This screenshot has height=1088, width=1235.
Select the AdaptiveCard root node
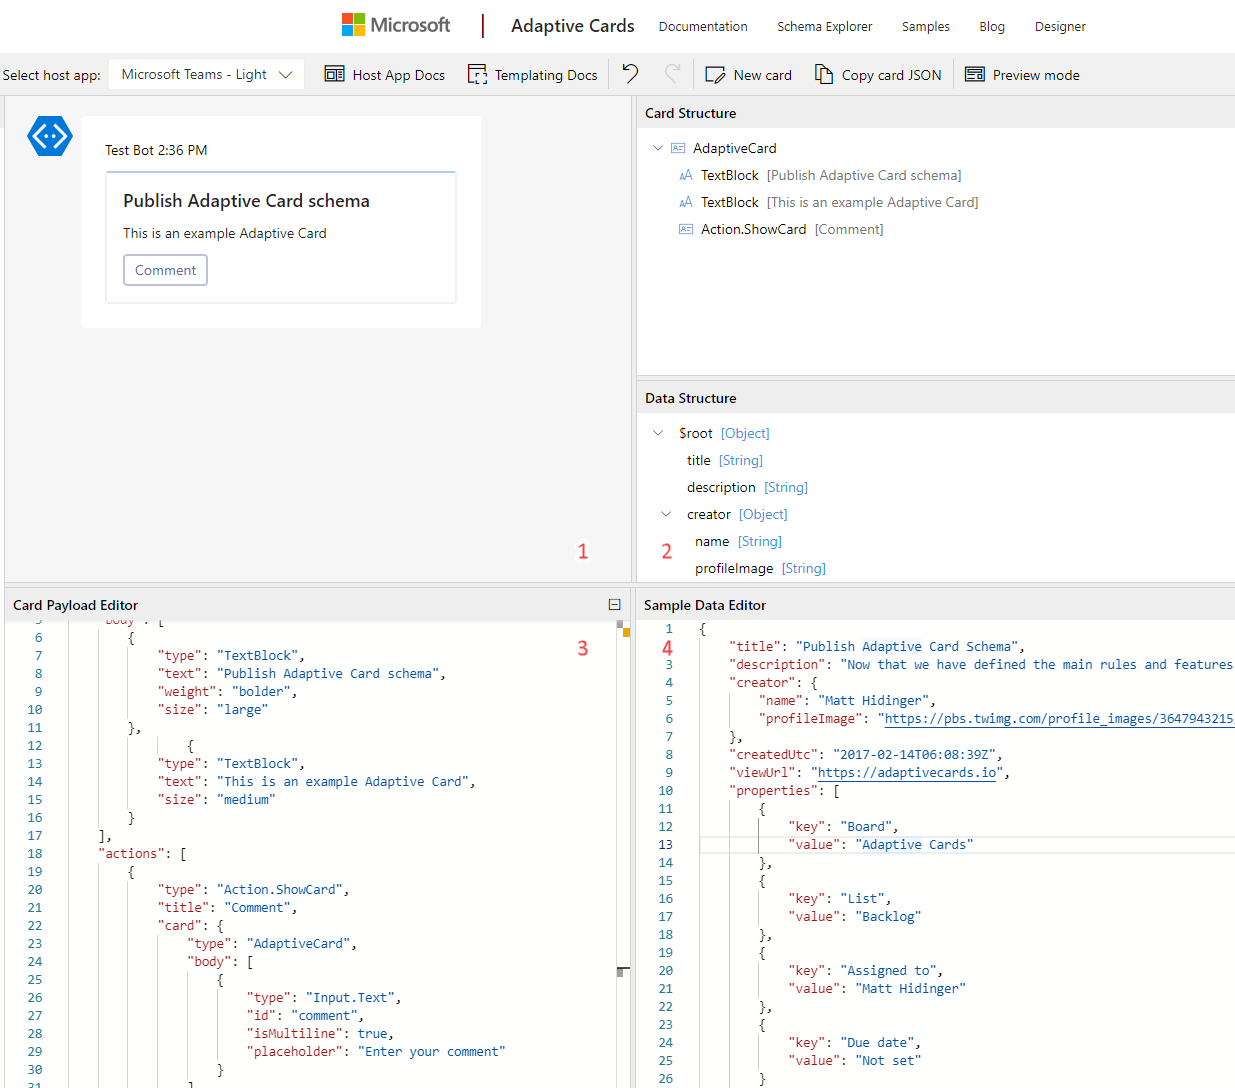(x=734, y=148)
